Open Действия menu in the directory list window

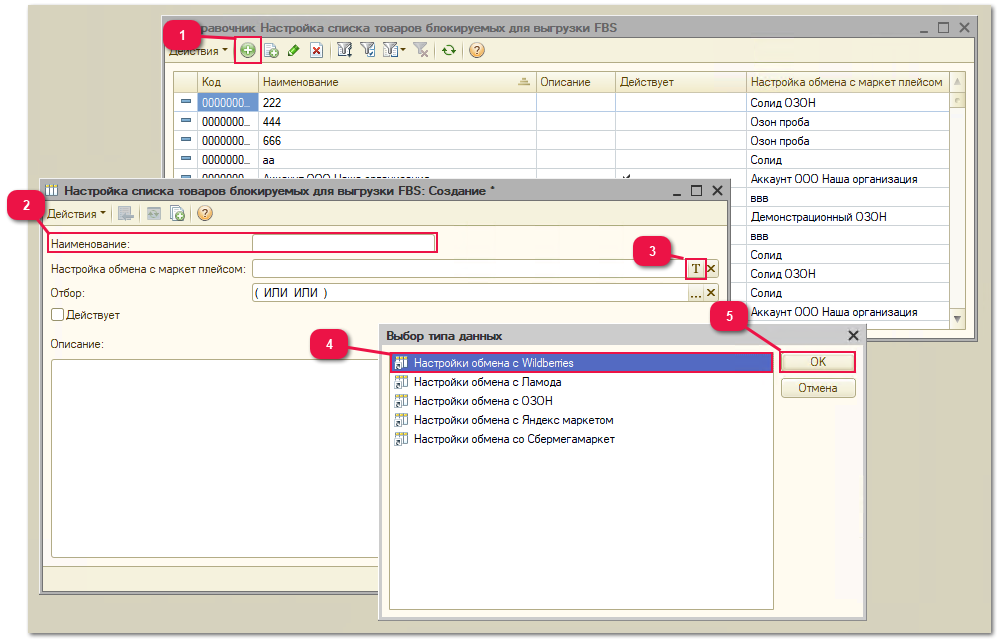click(198, 51)
